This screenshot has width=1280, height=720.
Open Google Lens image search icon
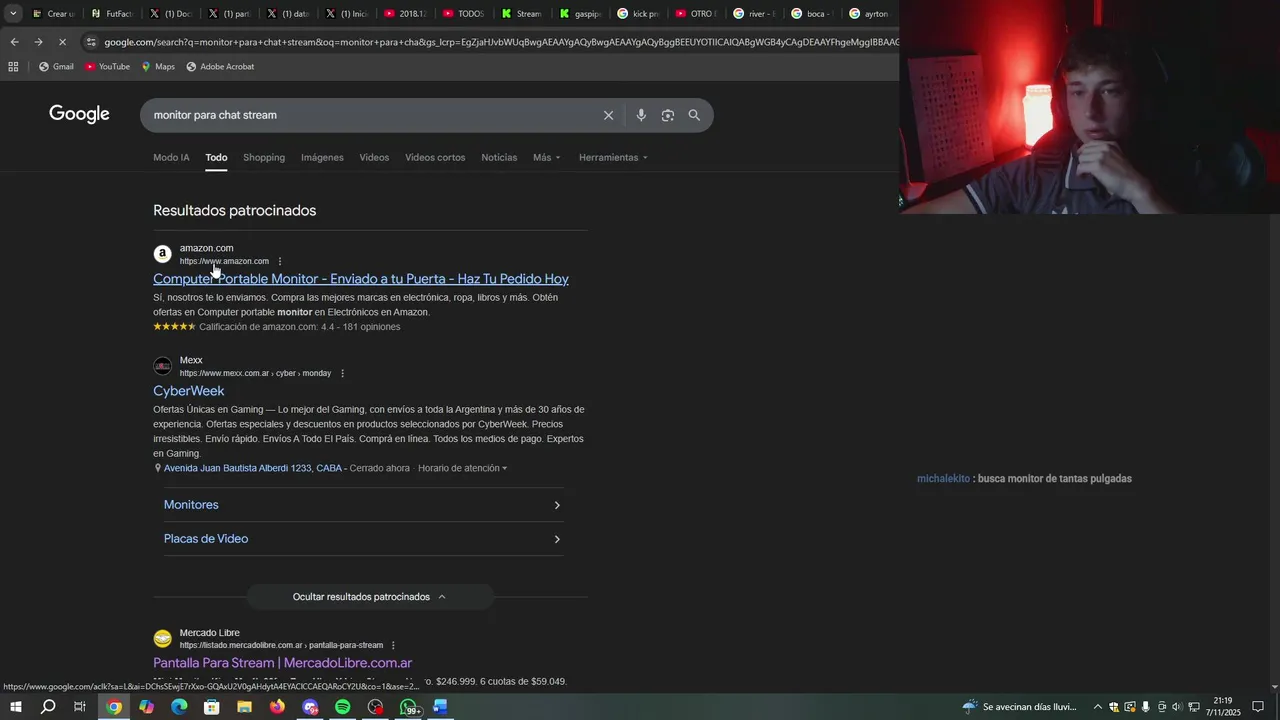point(668,115)
